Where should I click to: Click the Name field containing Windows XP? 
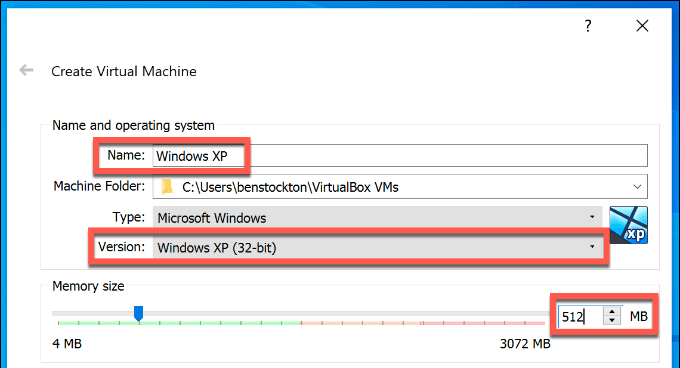pos(400,156)
